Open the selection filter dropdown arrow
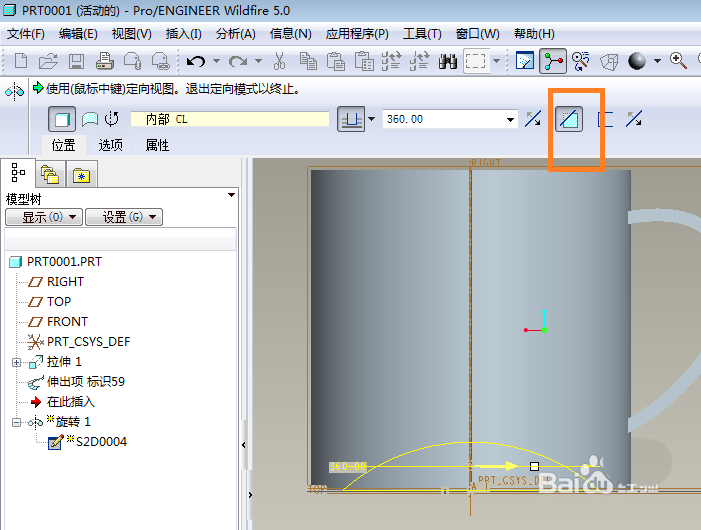The image size is (701, 530). point(496,61)
